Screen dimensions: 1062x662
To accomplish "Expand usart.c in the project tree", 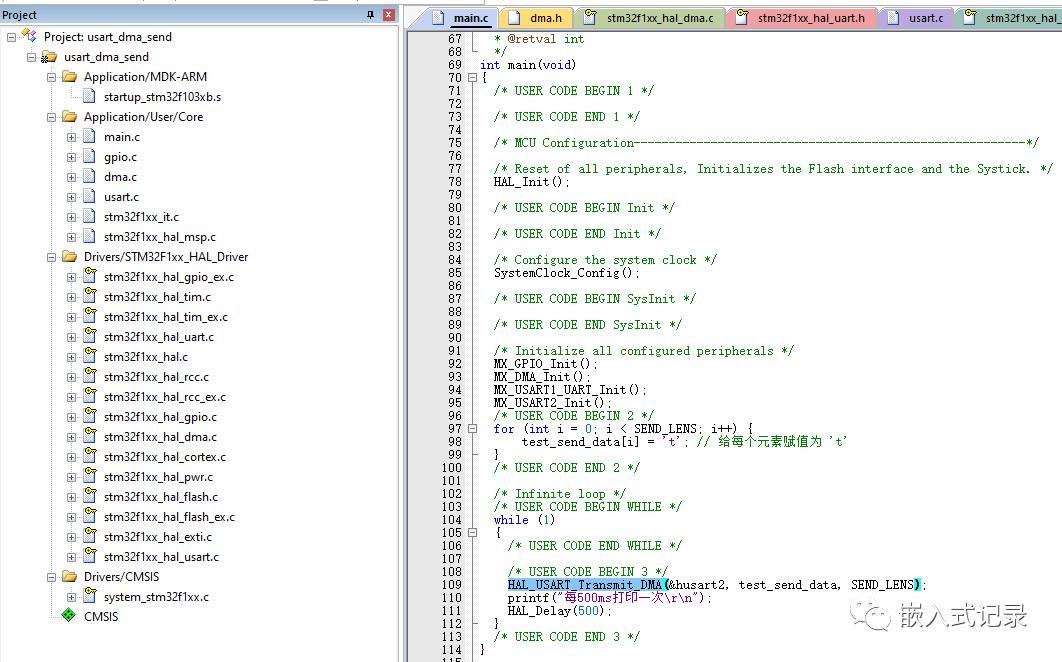I will 71,197.
